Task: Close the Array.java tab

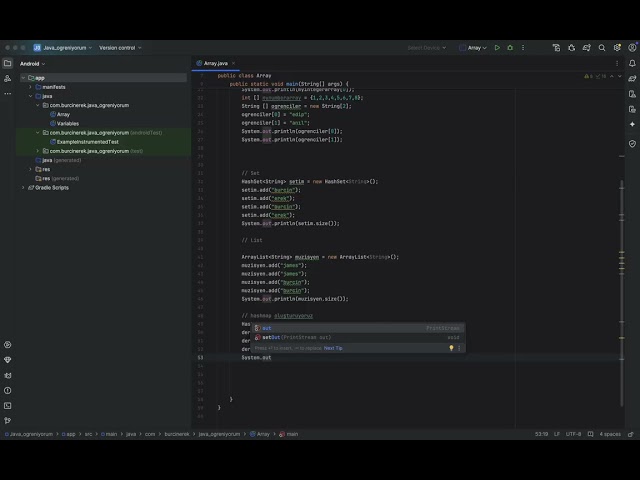Action: coord(233,63)
